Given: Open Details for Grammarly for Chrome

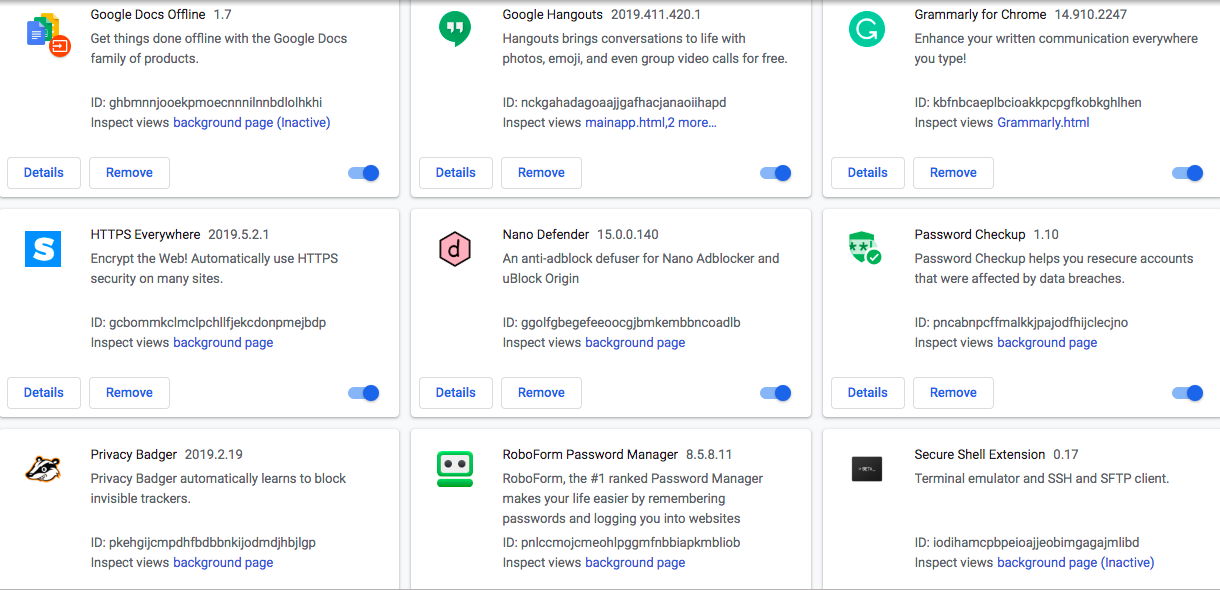Looking at the screenshot, I should [x=868, y=173].
